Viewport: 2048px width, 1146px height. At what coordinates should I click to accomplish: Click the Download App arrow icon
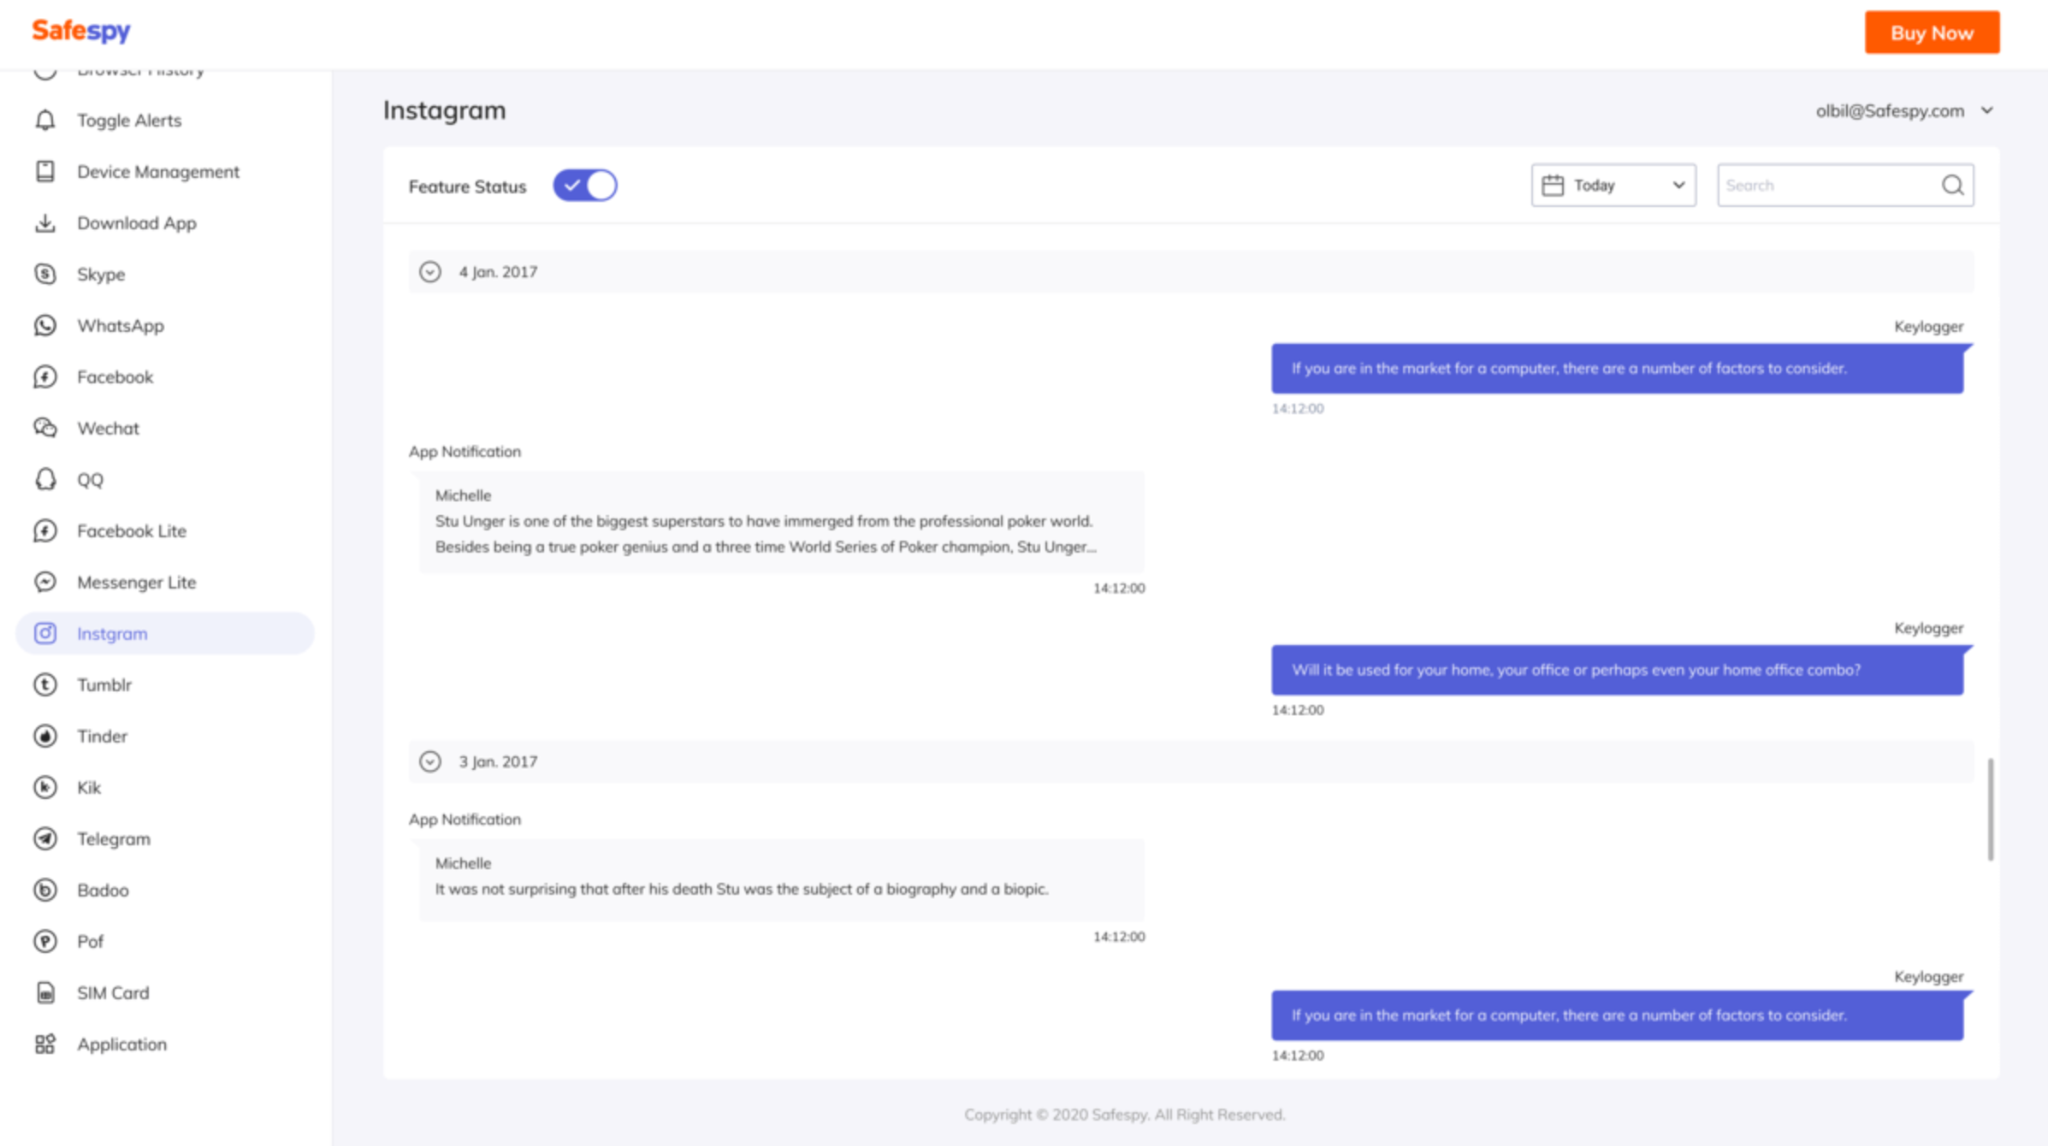click(x=45, y=223)
